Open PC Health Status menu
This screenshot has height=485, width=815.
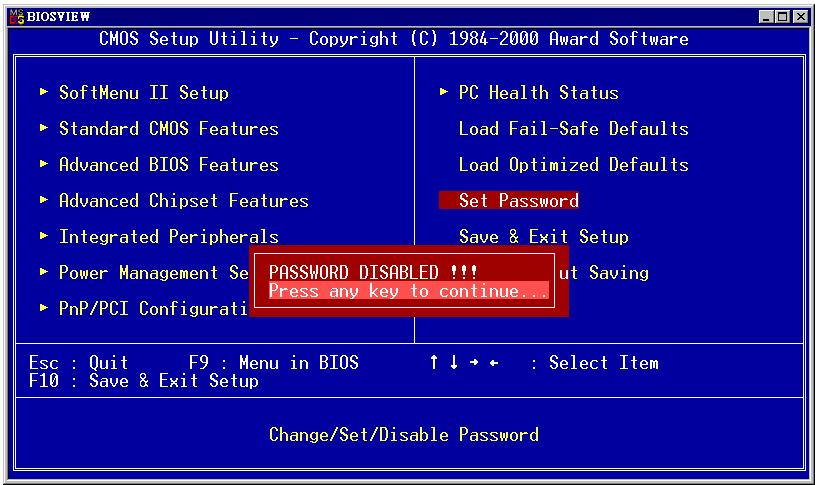pos(538,93)
